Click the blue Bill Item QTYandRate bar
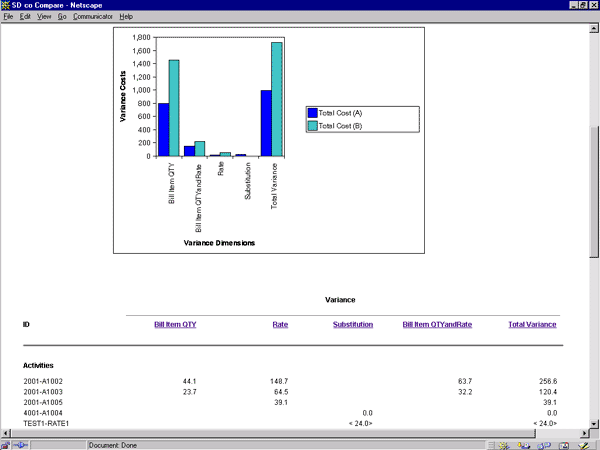The height and width of the screenshot is (450, 600). pyautogui.click(x=189, y=151)
